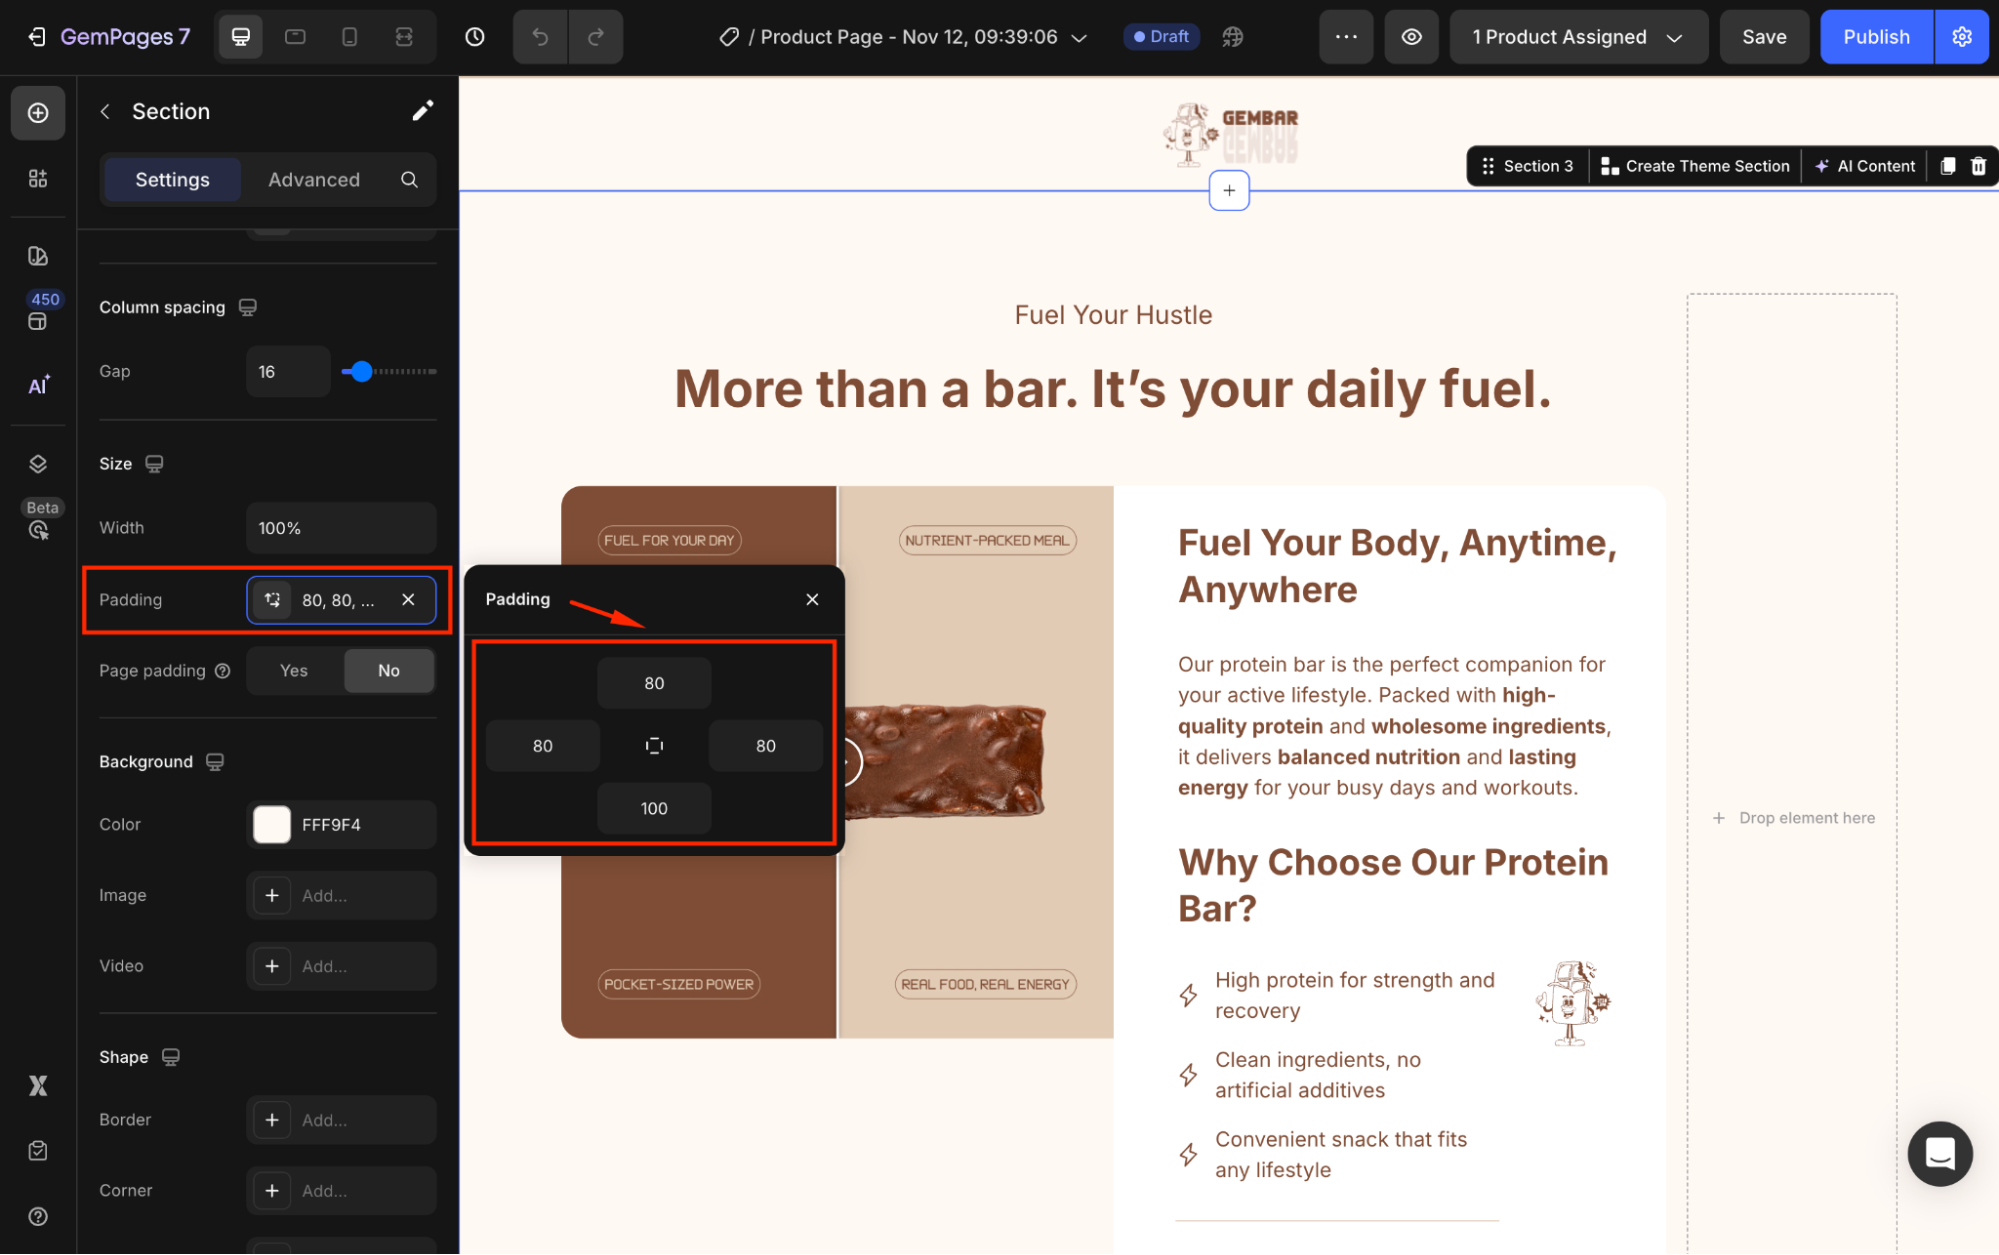Image resolution: width=1999 pixels, height=1255 pixels.
Task: Open the more options ellipsis menu
Action: 1346,37
